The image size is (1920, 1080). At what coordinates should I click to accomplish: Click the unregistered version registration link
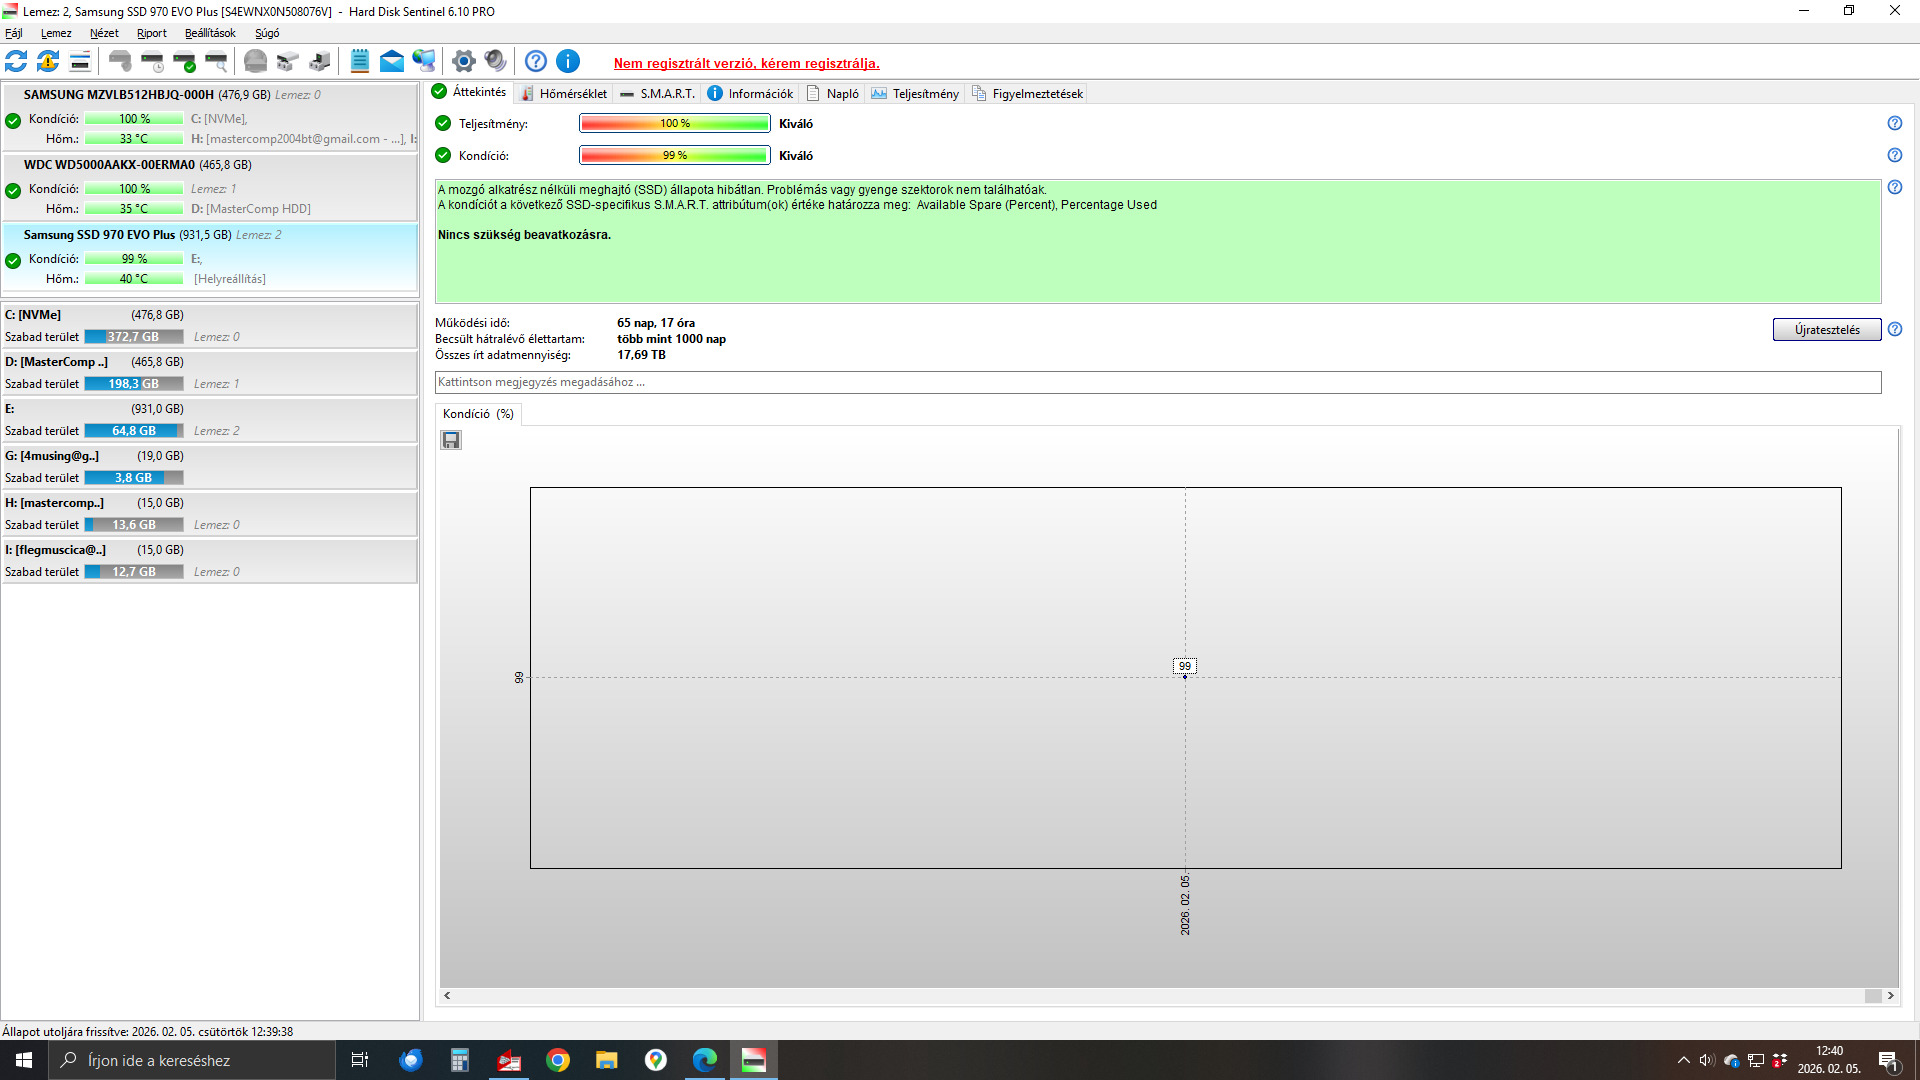point(746,63)
